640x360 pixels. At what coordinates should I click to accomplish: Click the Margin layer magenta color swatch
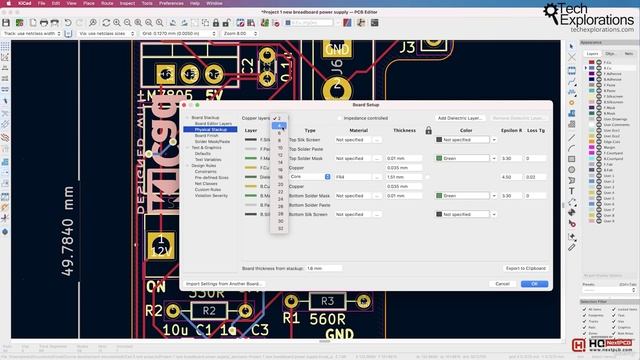tap(591, 147)
